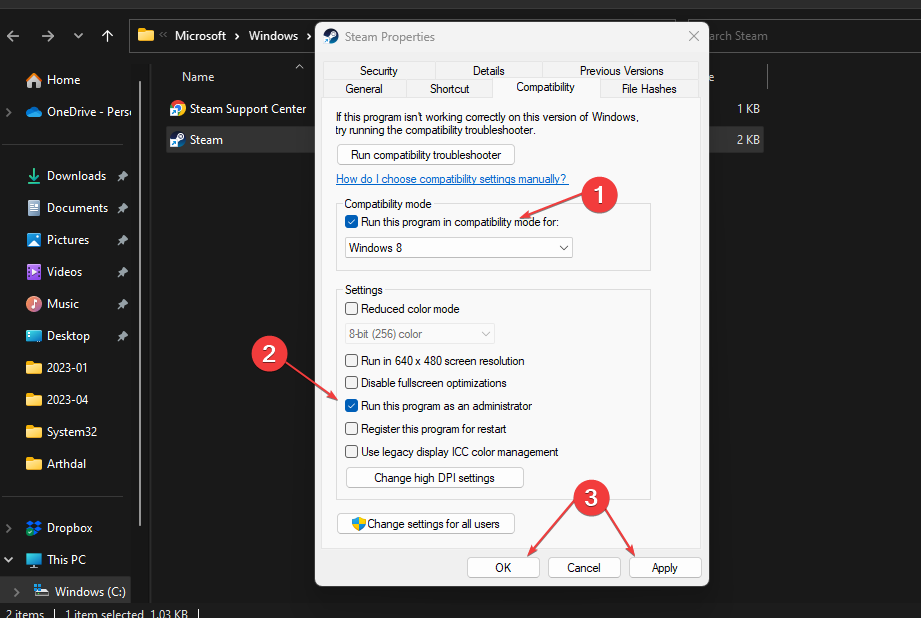Expand the chevron after Microsoft in the breadcrumb

click(237, 36)
